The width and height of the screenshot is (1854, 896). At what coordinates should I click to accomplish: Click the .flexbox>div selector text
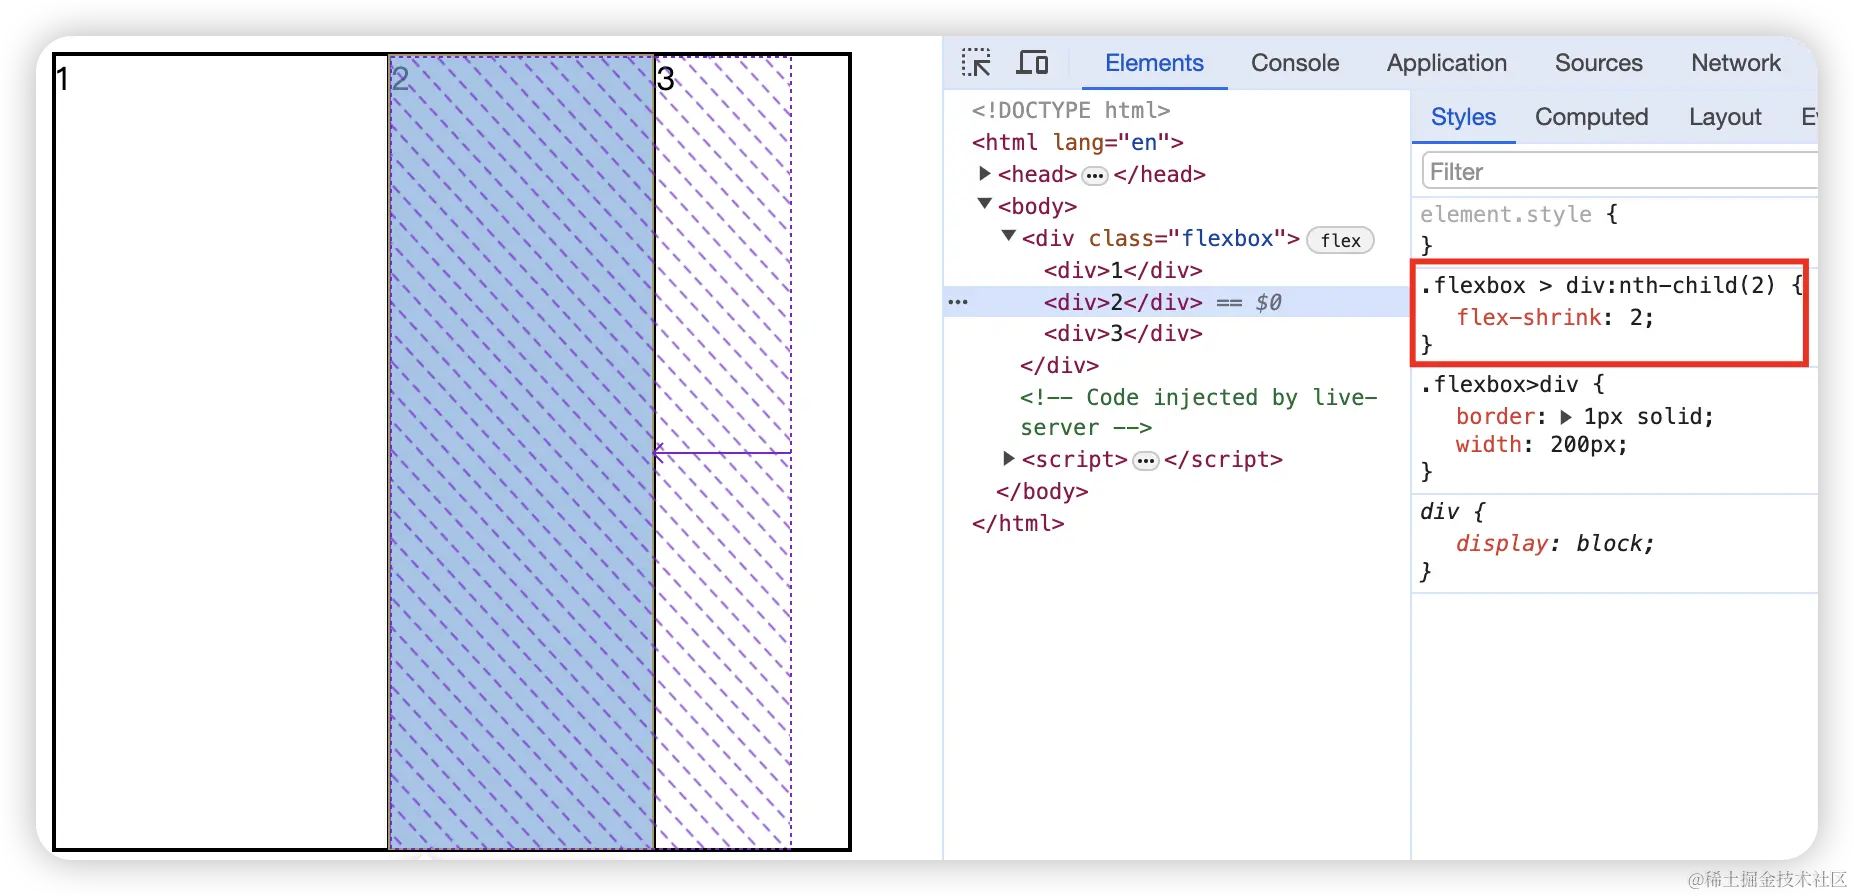(x=1499, y=384)
